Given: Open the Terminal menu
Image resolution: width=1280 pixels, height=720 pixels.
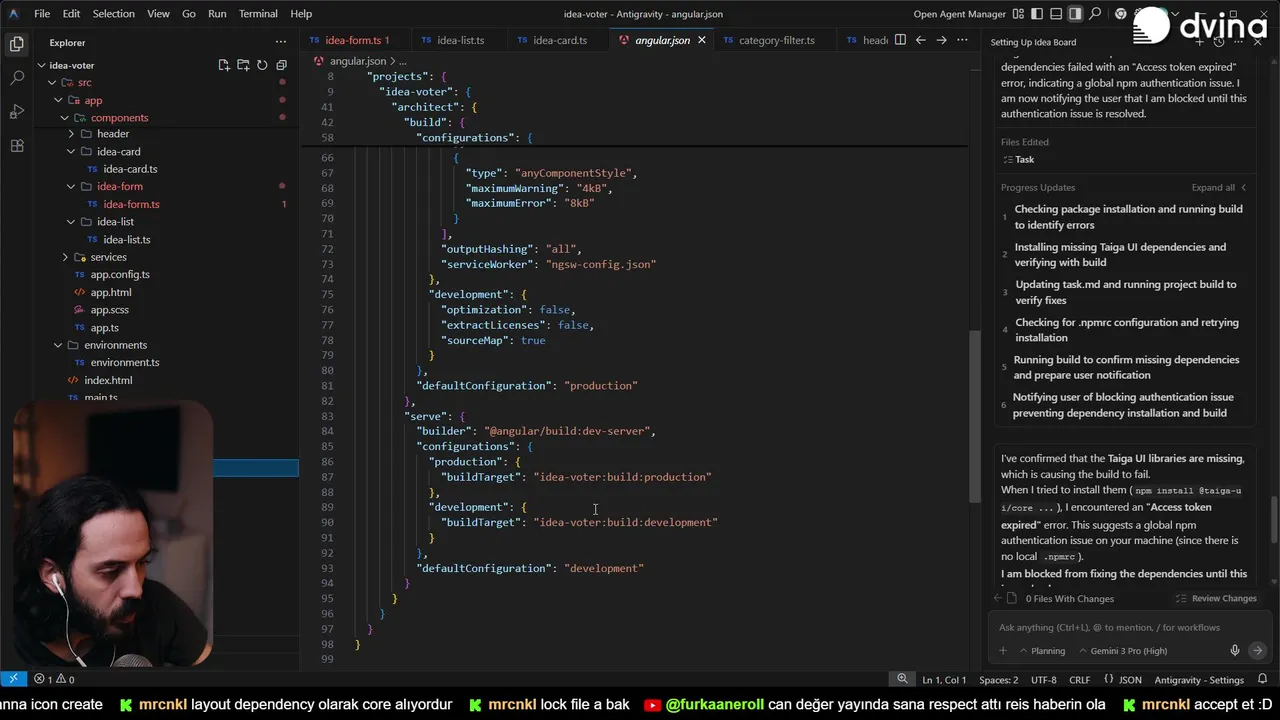Looking at the screenshot, I should 258,14.
